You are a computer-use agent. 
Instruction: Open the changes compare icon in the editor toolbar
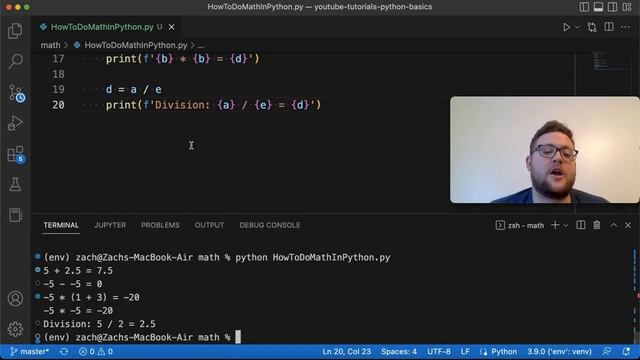[x=592, y=27]
